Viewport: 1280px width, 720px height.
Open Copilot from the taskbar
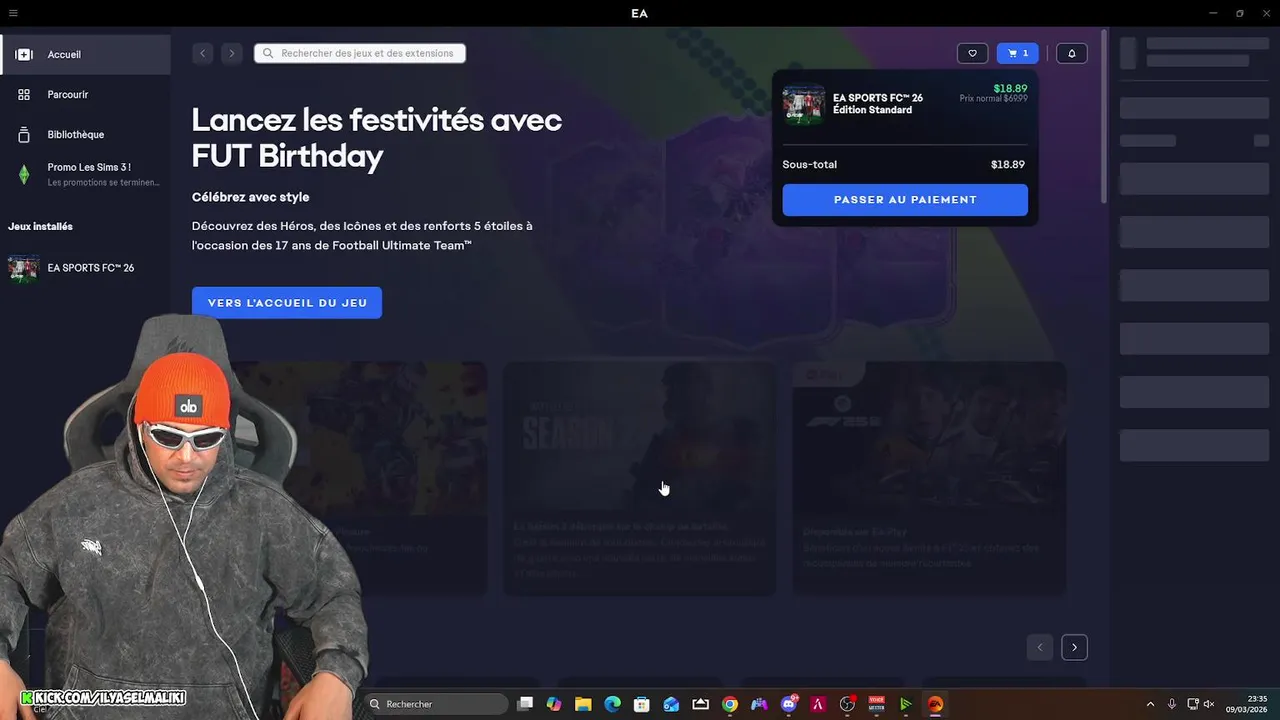point(554,704)
